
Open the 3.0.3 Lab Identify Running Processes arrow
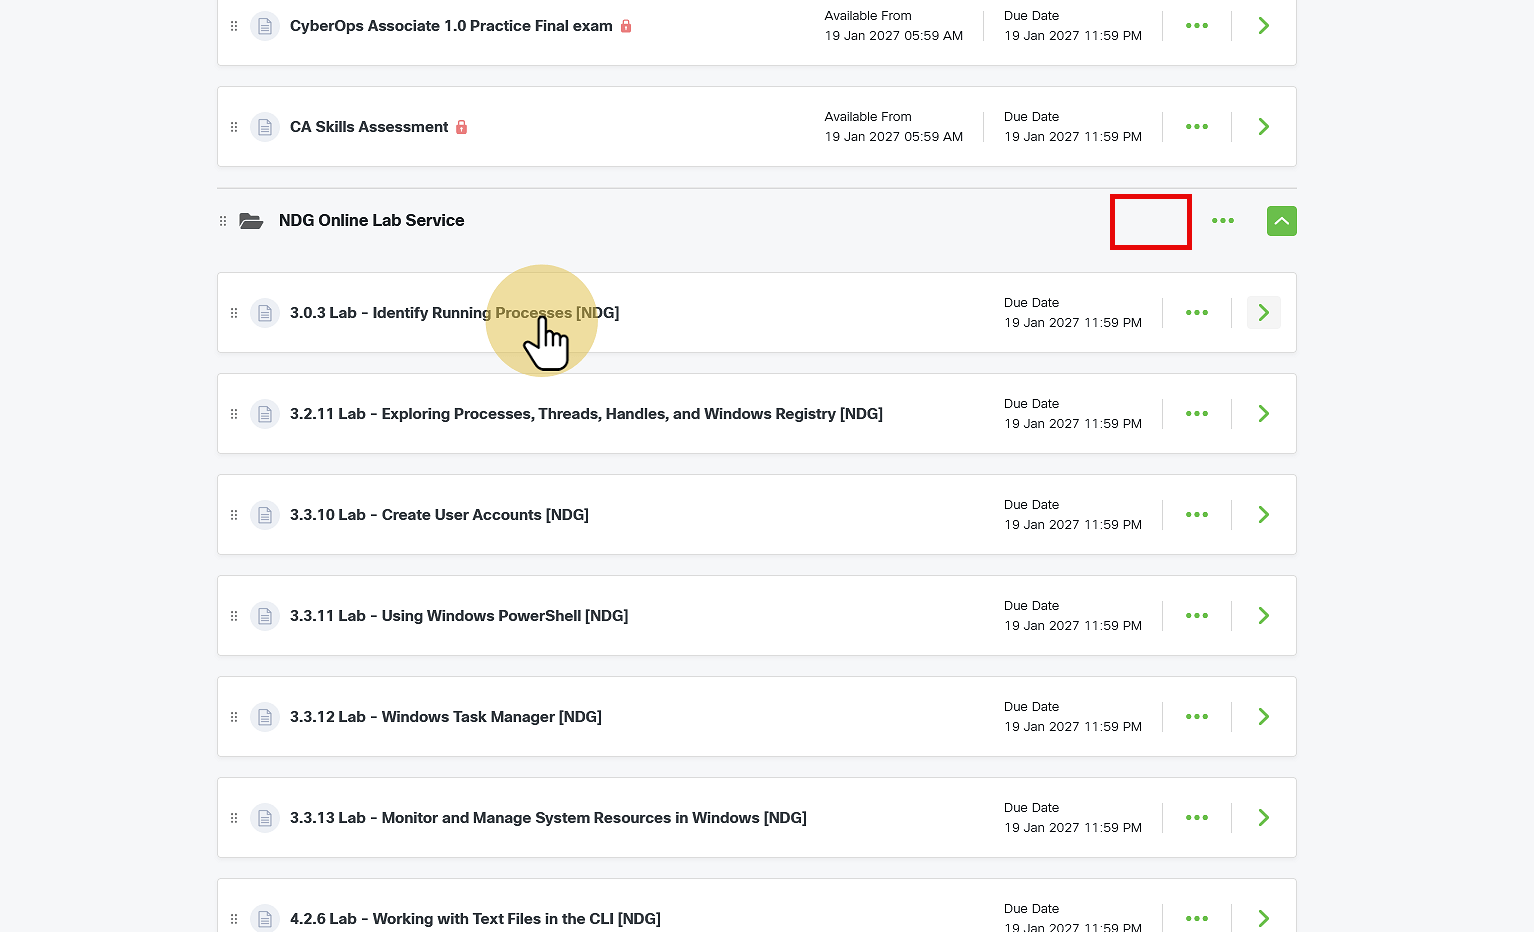coord(1264,313)
